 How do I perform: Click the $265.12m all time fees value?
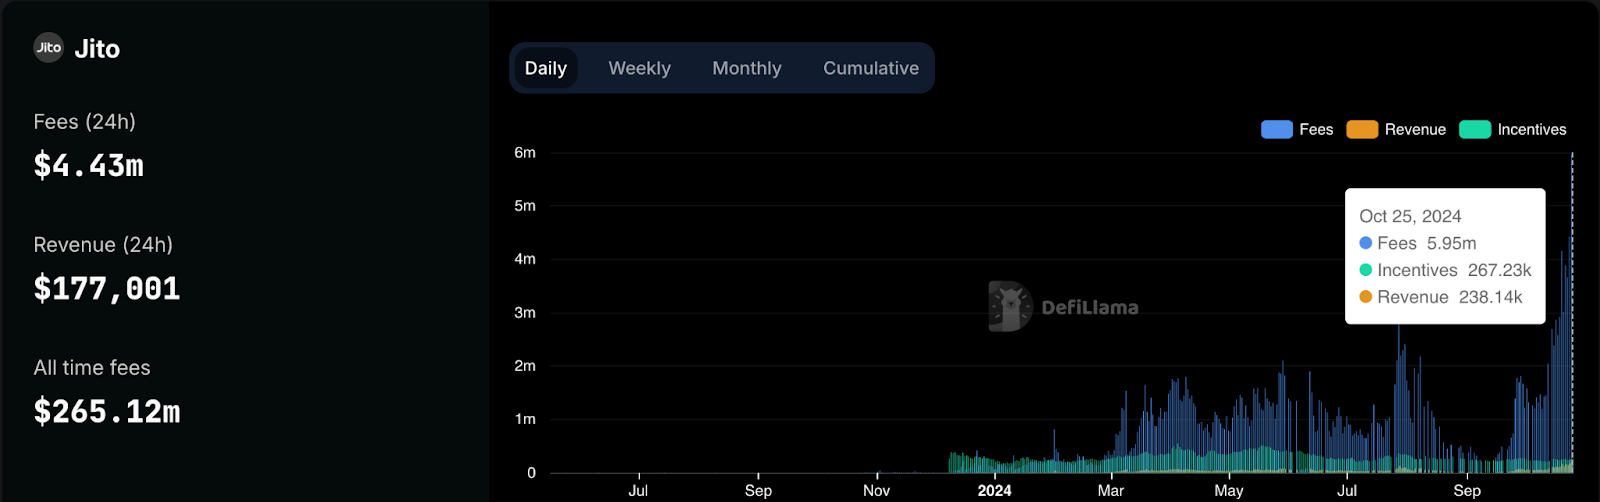pos(107,412)
